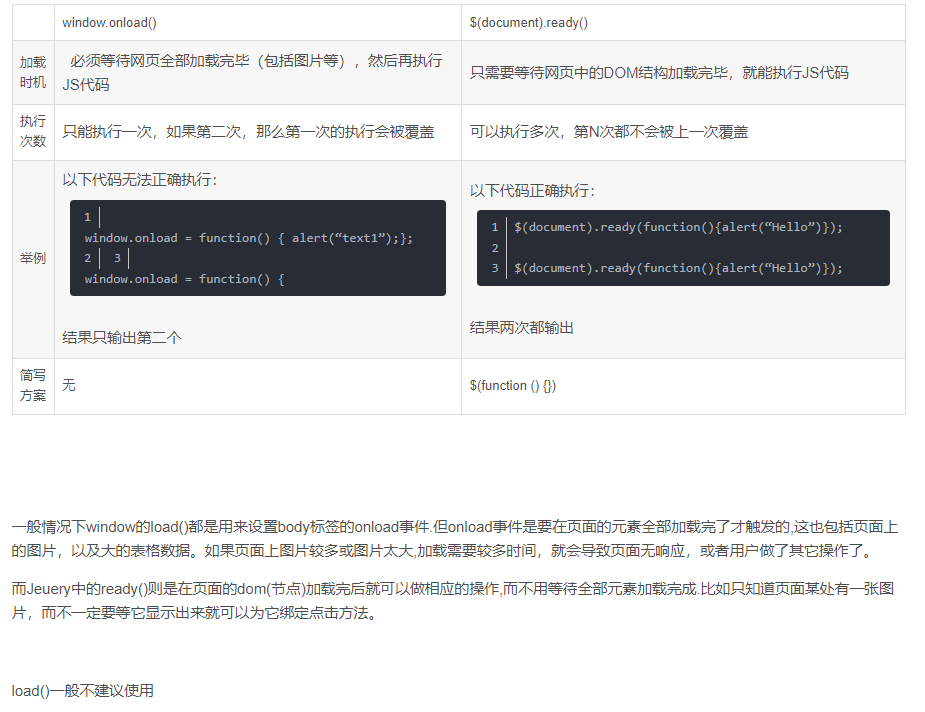Click line 1 of the $(document).ready code block

[678, 227]
